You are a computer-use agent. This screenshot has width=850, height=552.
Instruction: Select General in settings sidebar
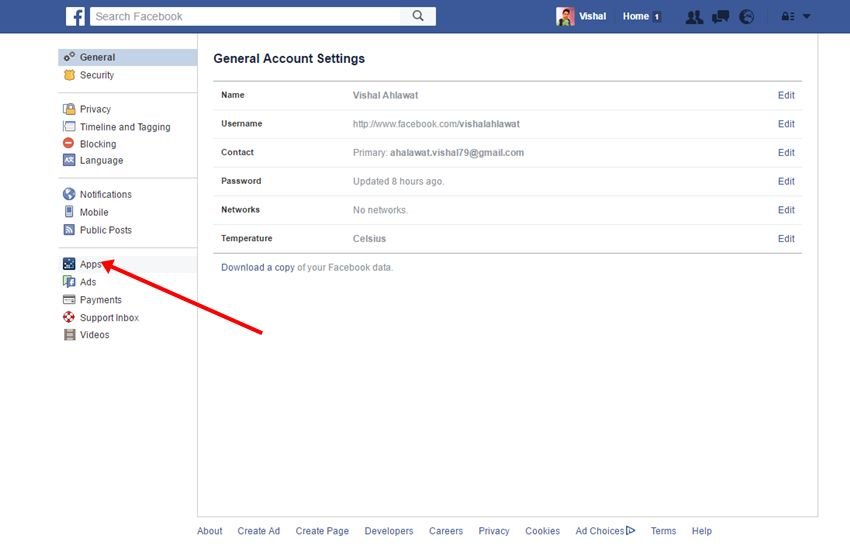pos(127,57)
